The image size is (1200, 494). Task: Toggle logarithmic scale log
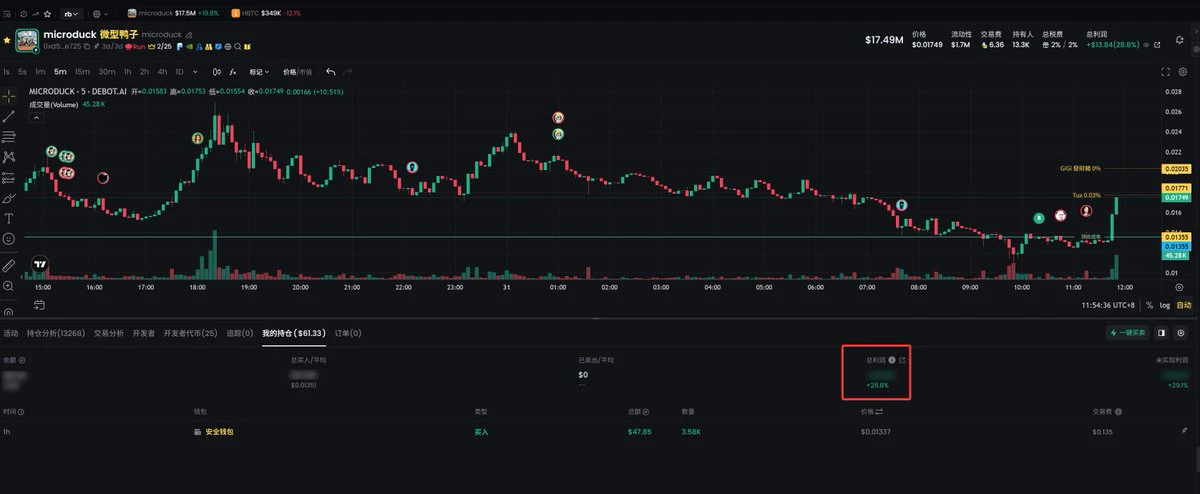tap(1164, 304)
